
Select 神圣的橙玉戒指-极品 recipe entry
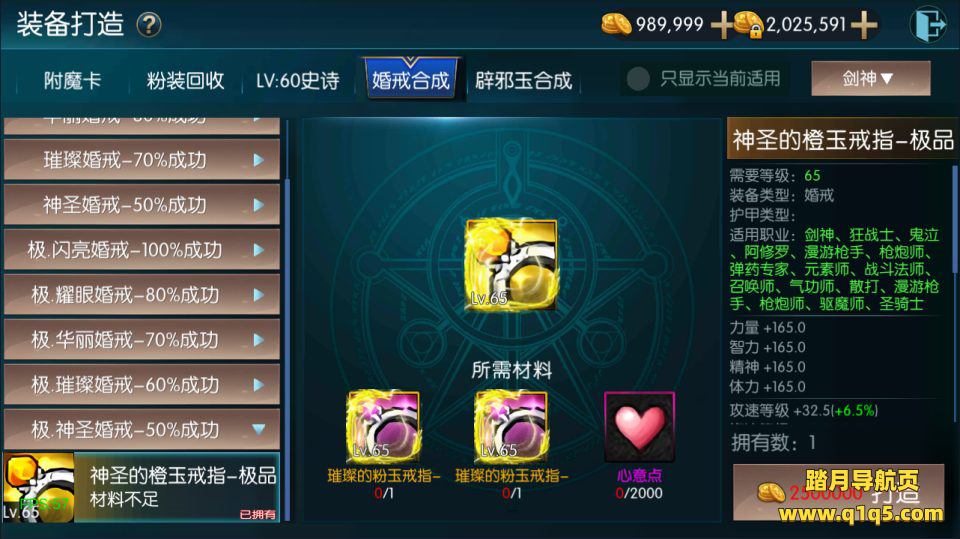142,488
